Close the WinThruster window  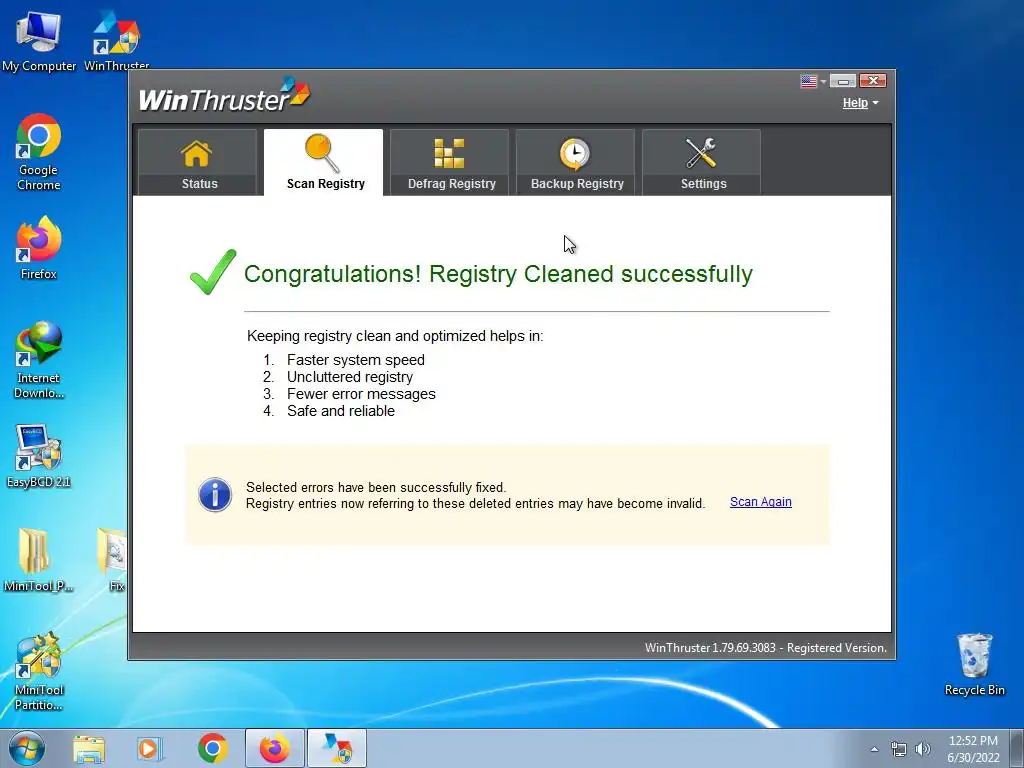pyautogui.click(x=872, y=80)
